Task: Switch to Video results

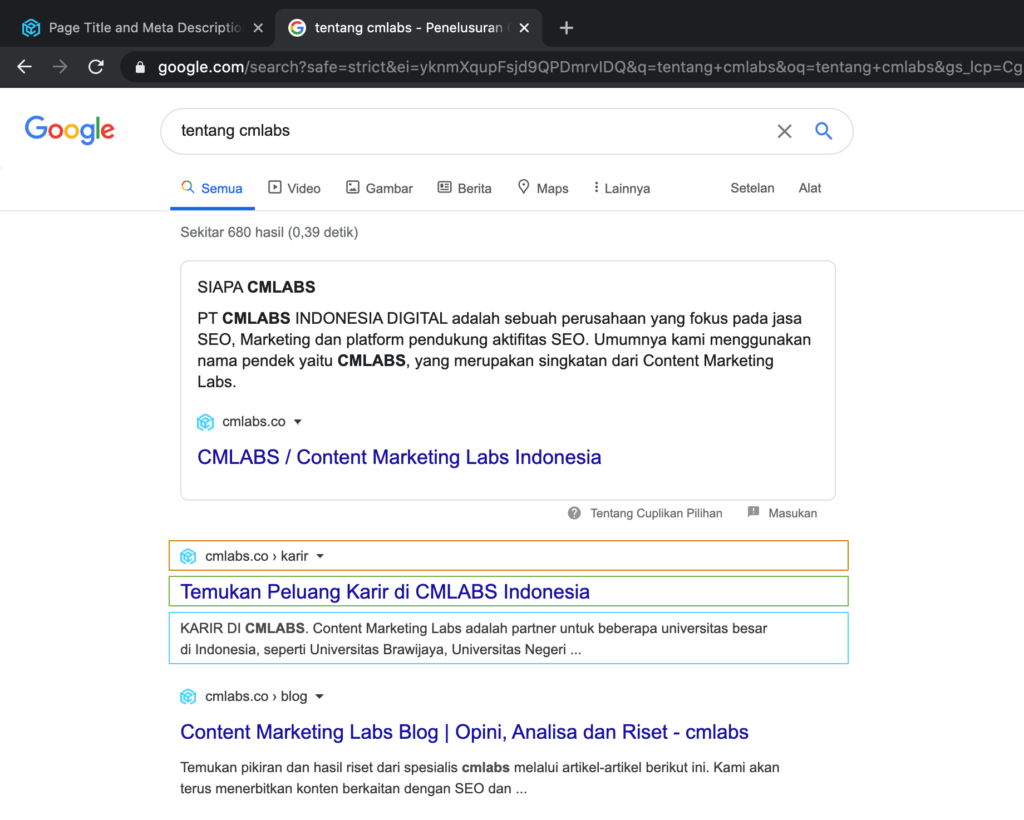Action: [x=295, y=189]
